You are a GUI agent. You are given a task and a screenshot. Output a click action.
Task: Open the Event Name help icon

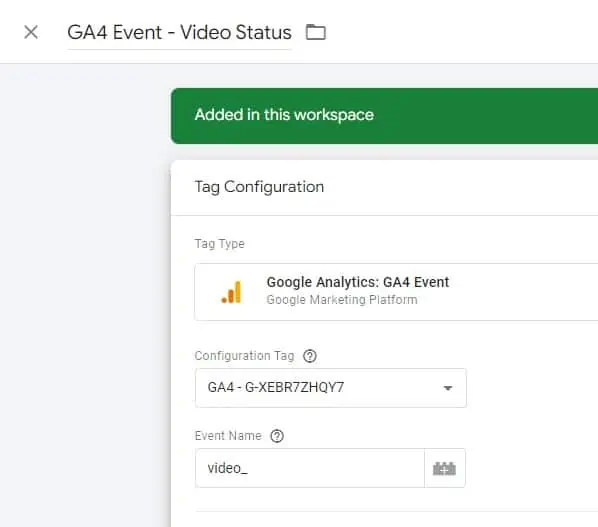(x=277, y=436)
